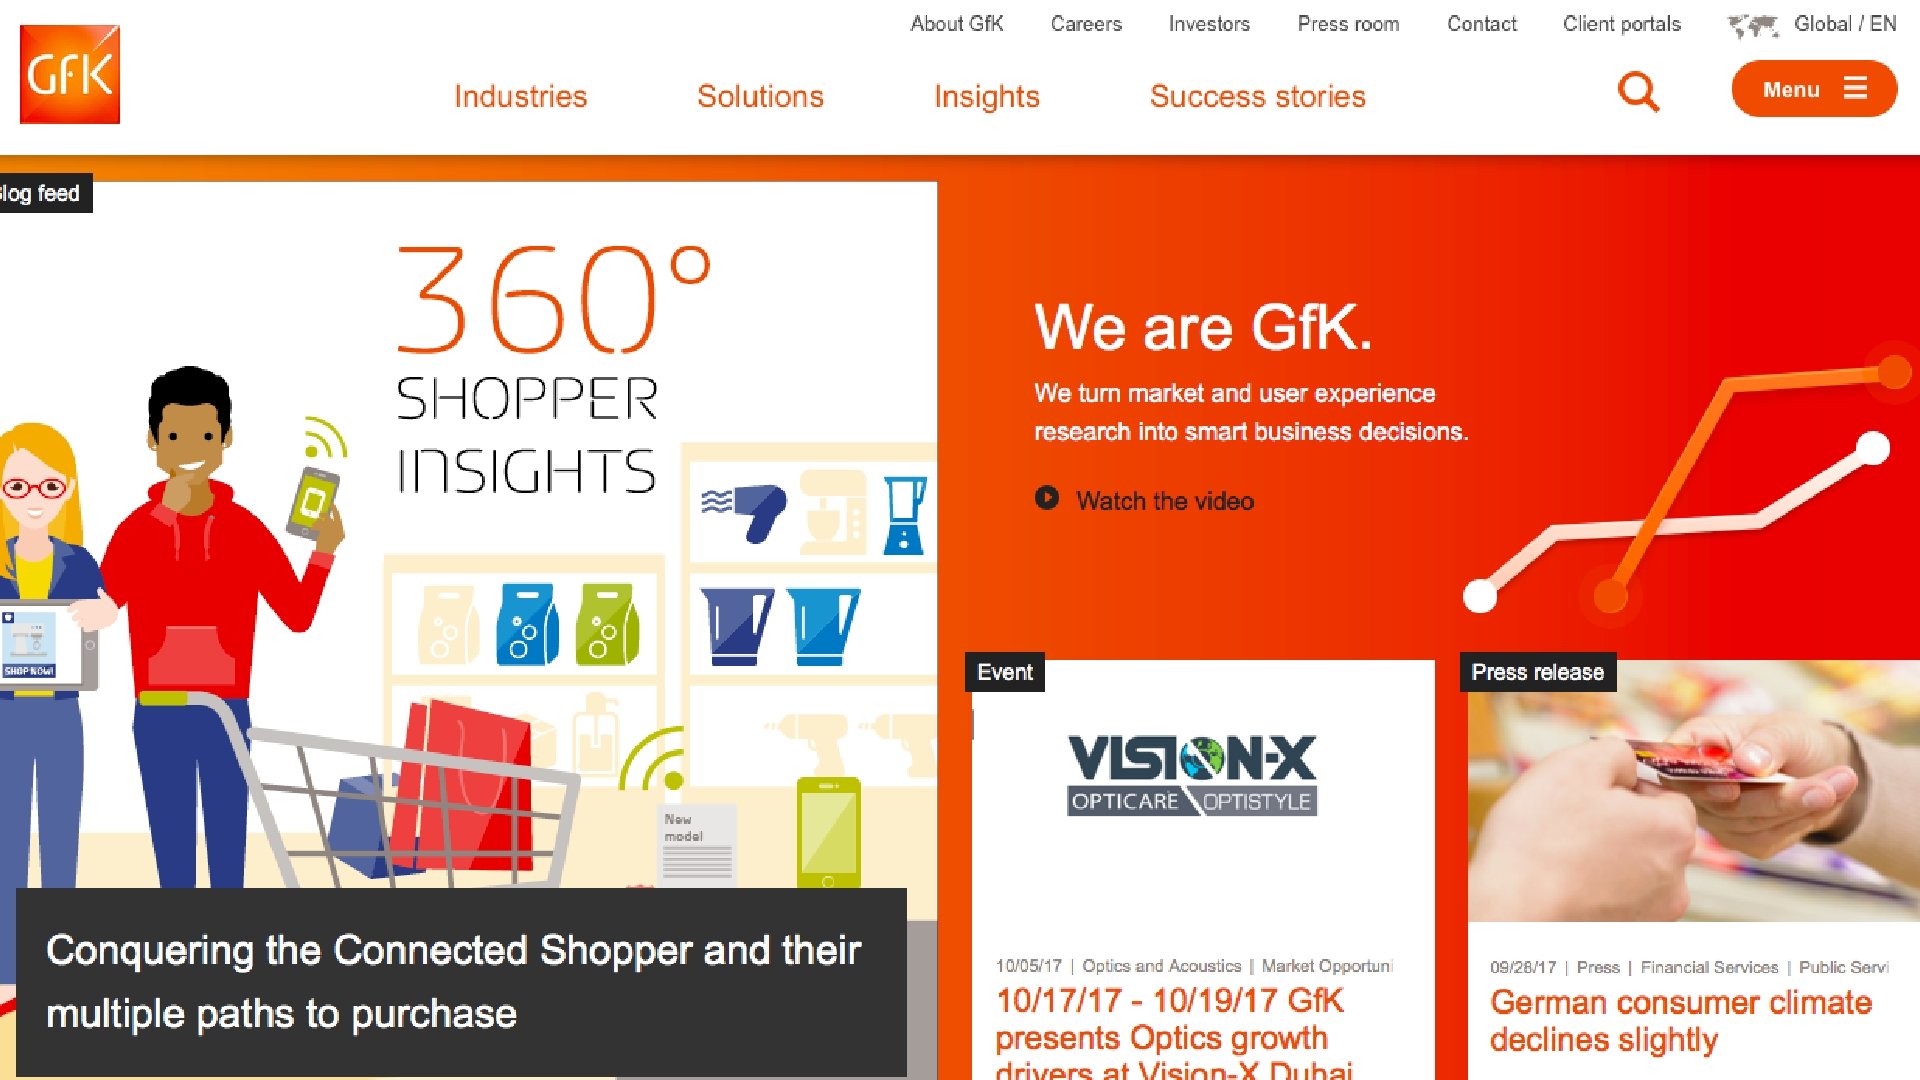Screen dimensions: 1920x1080
Task: Open the Global / EN language selector
Action: click(1844, 24)
